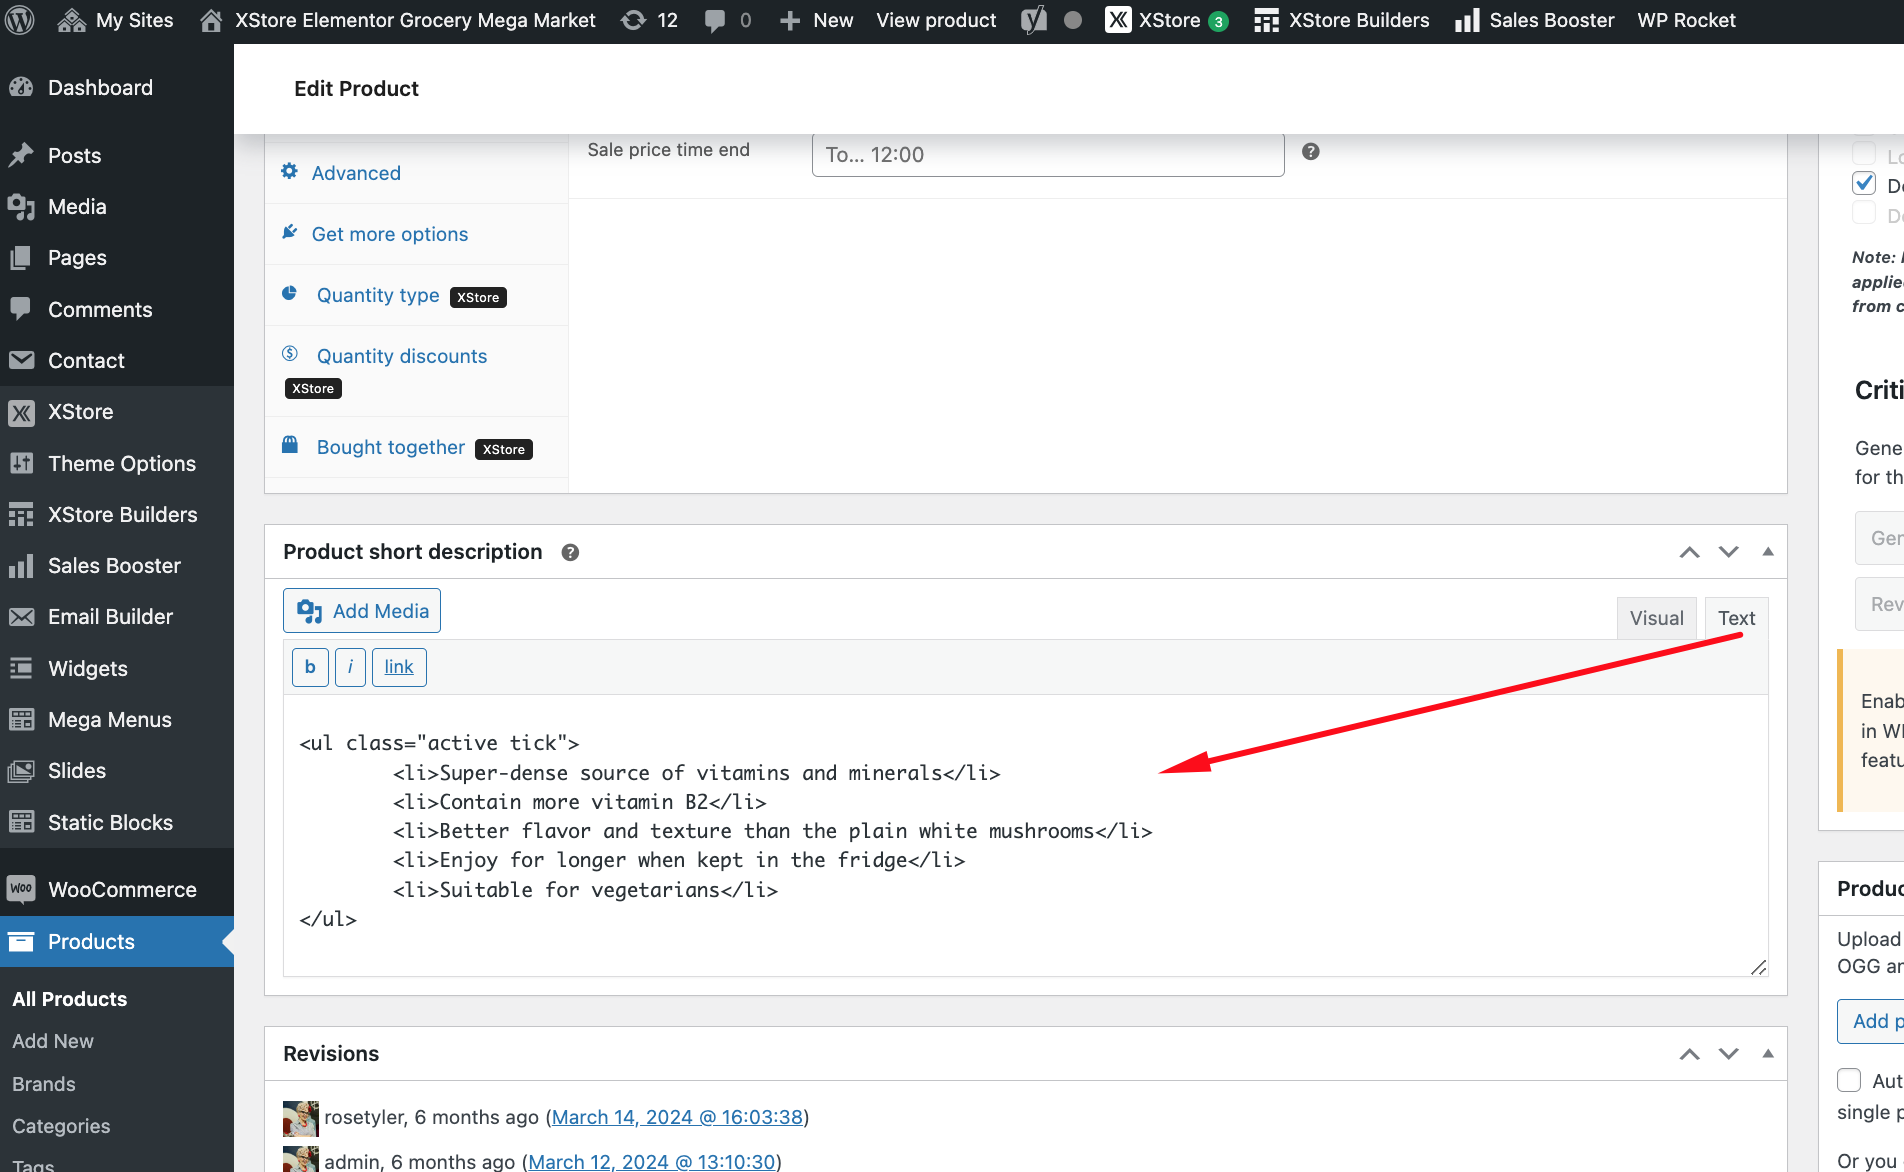The height and width of the screenshot is (1172, 1904).
Task: Open WP Rocket admin bar menu
Action: (1686, 20)
